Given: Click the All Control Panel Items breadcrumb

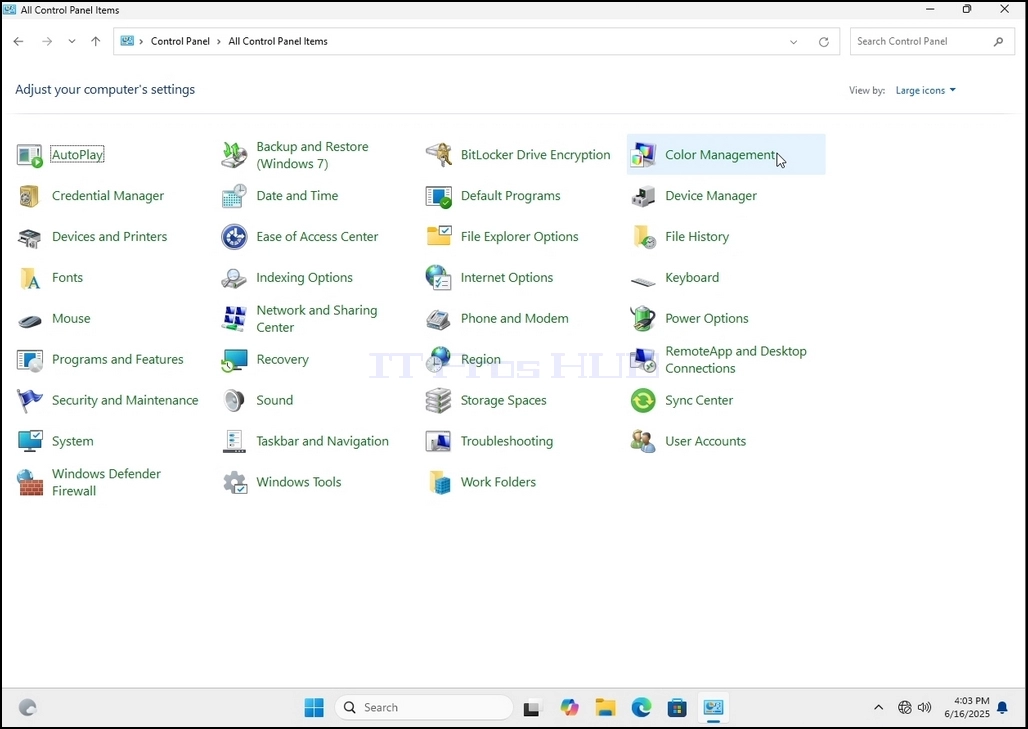Looking at the screenshot, I should click(x=278, y=41).
